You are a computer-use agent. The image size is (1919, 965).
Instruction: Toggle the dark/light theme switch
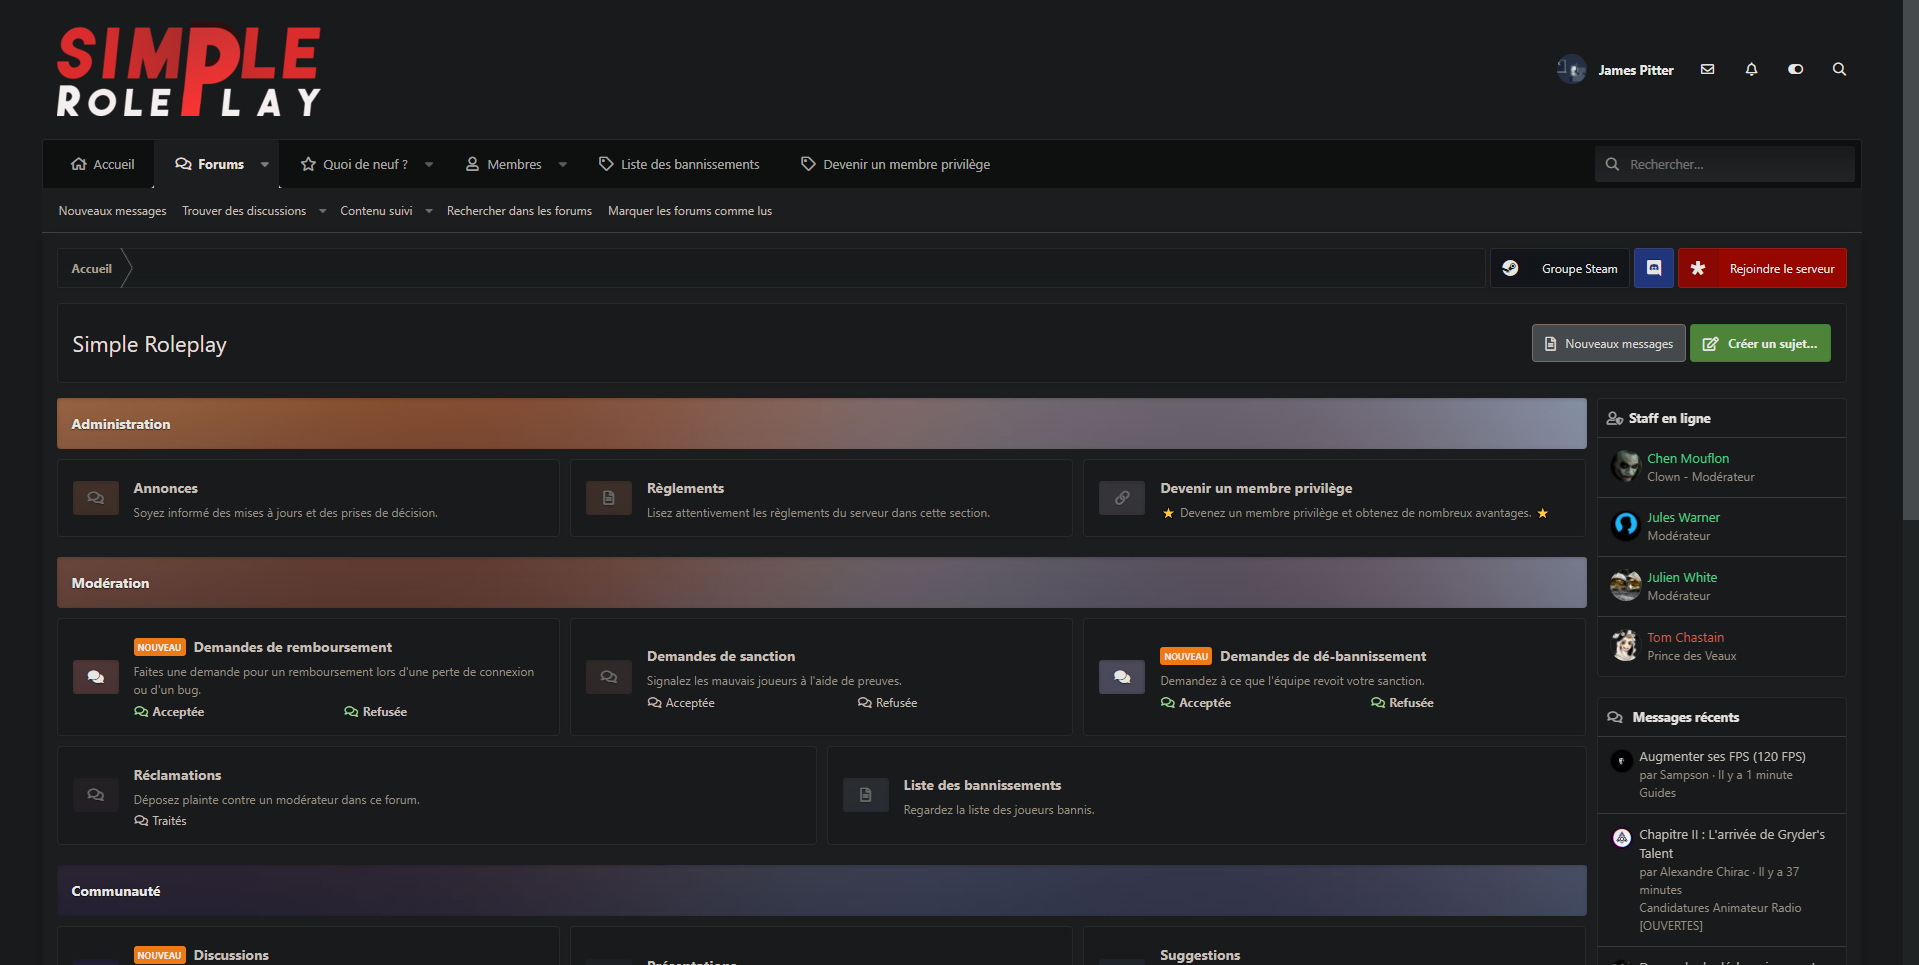click(x=1795, y=70)
